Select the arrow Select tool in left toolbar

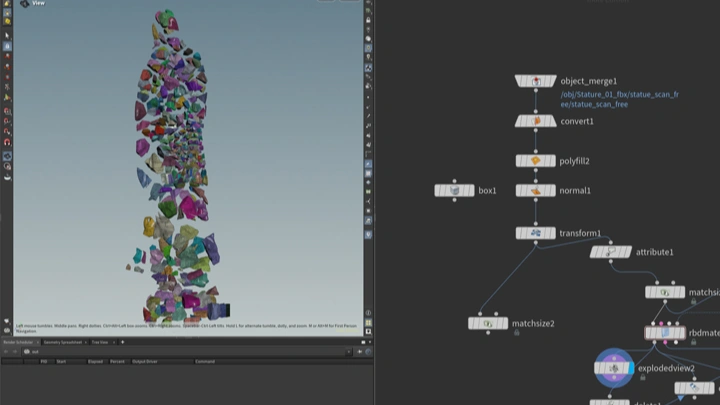7,35
